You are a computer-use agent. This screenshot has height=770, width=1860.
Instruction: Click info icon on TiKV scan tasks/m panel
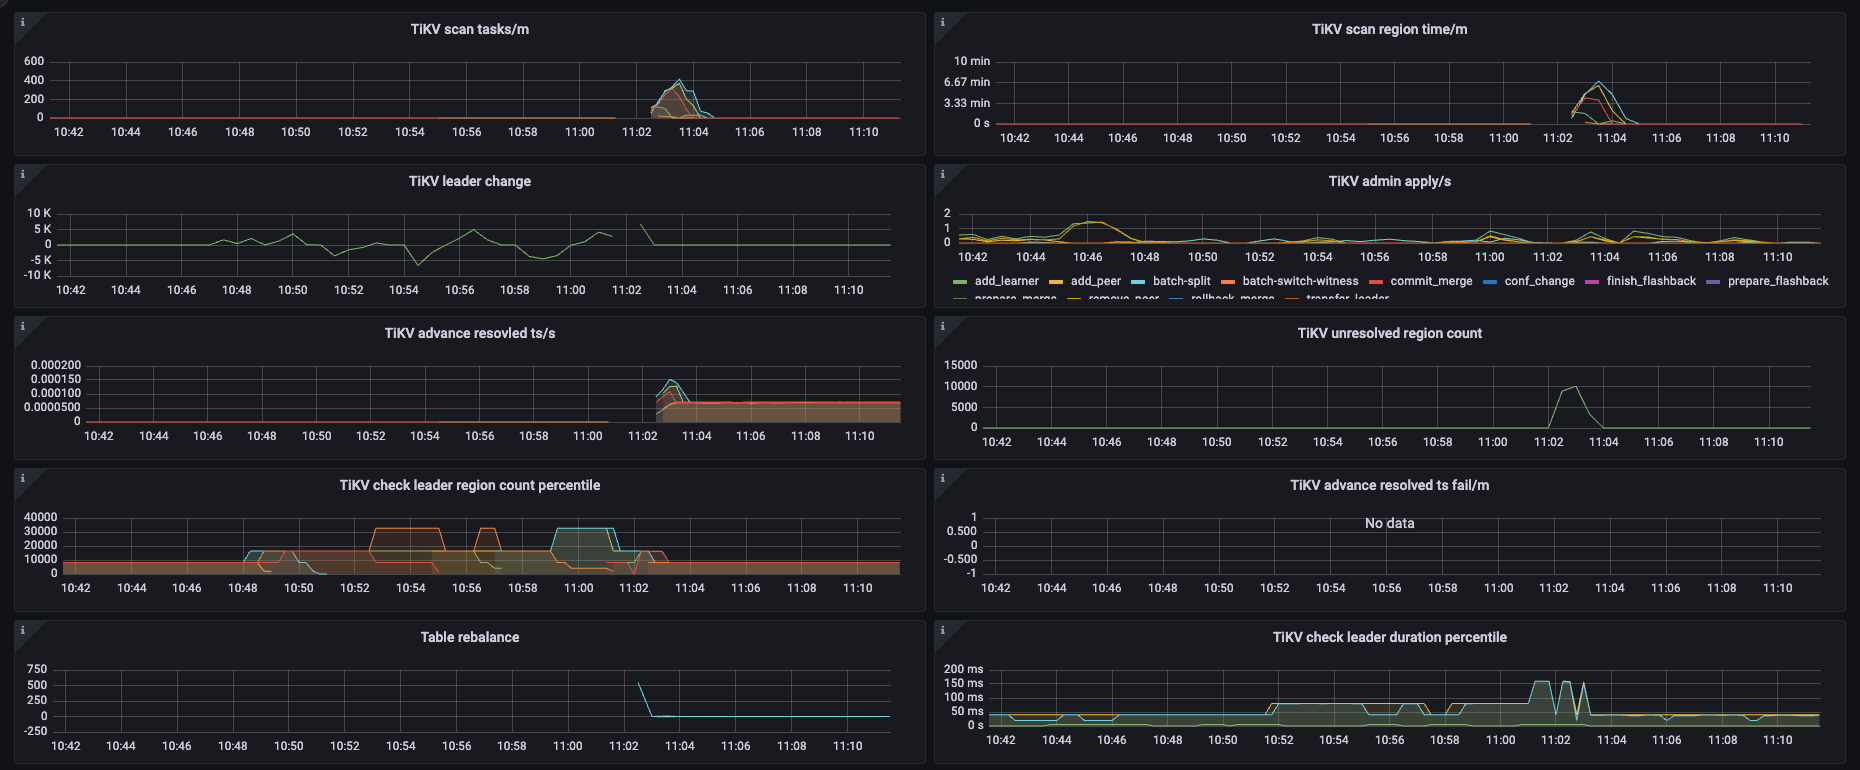22,22
